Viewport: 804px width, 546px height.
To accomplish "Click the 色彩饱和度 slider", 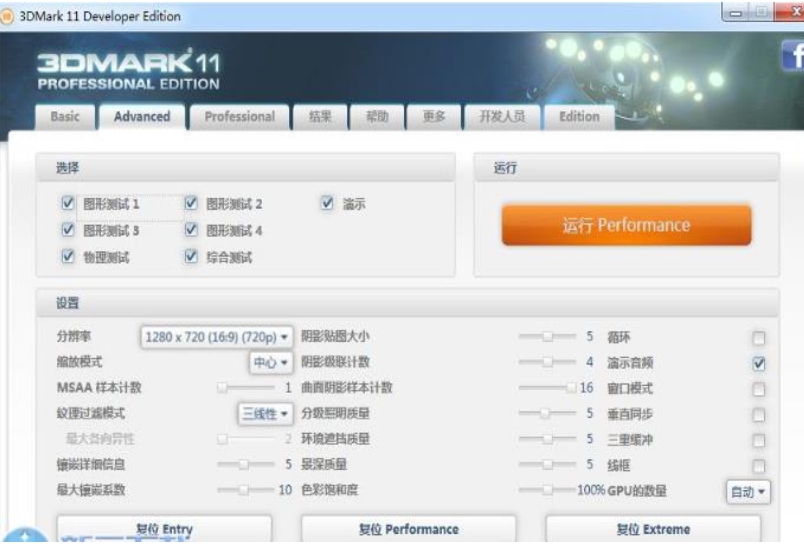I will tap(547, 490).
